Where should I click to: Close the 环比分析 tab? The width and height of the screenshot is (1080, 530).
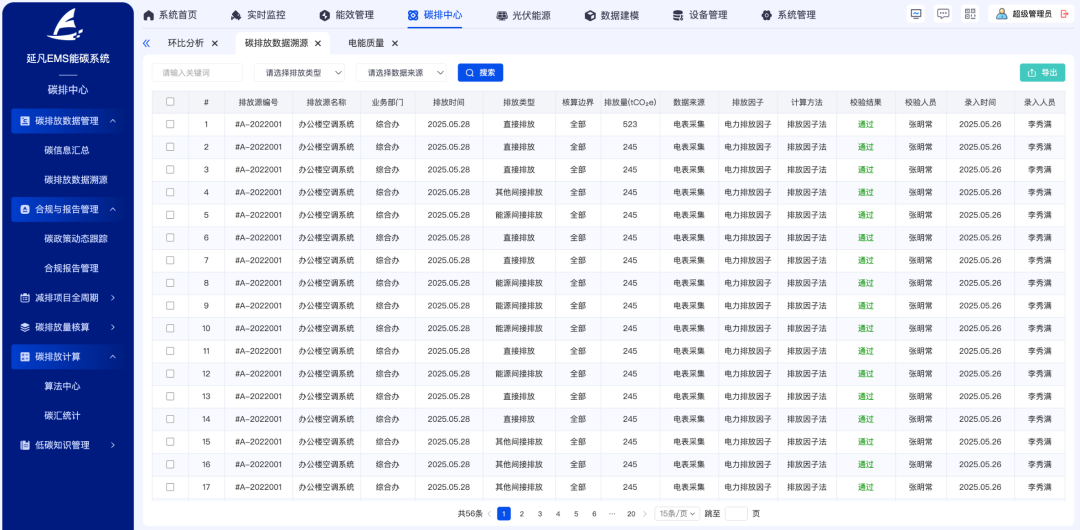[x=215, y=44]
